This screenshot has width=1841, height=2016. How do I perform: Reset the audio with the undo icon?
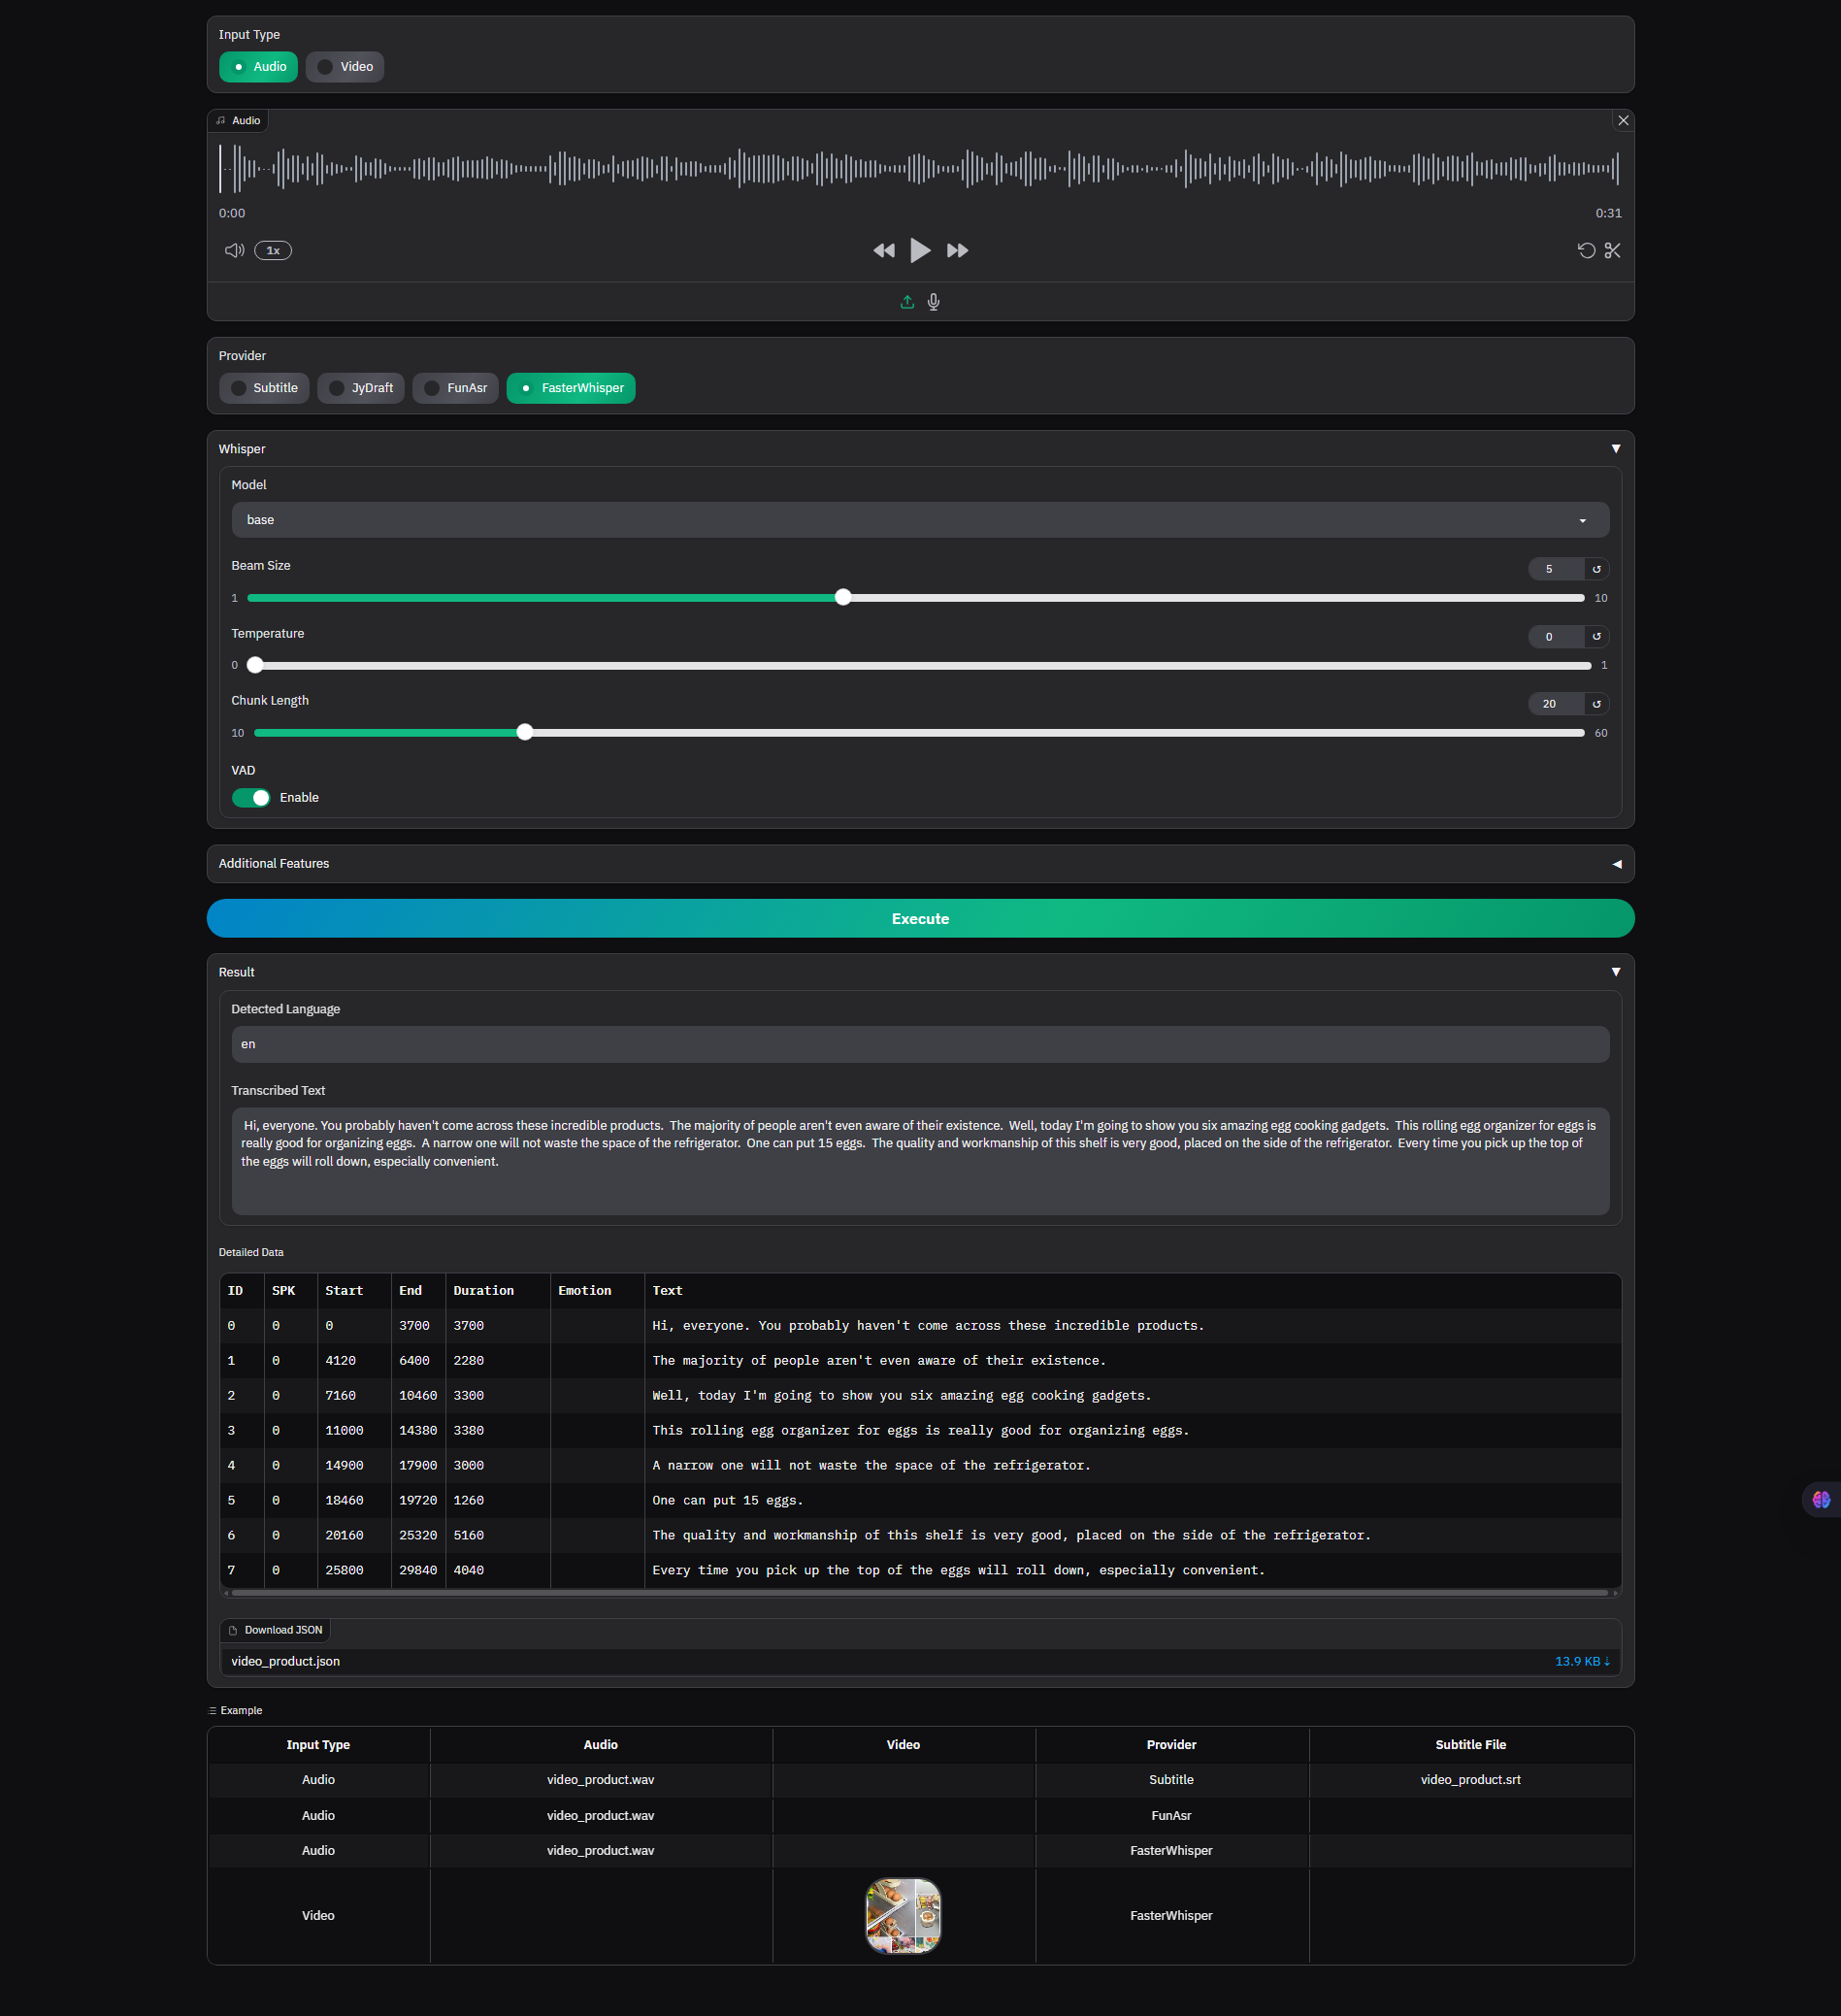pos(1586,250)
